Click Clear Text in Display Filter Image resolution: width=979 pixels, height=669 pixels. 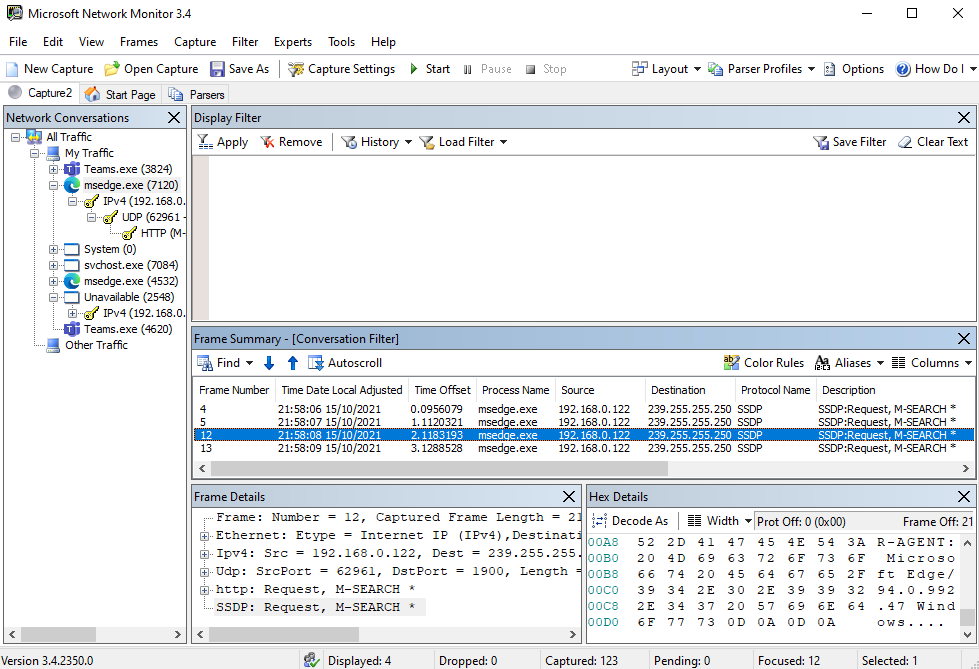tap(932, 142)
